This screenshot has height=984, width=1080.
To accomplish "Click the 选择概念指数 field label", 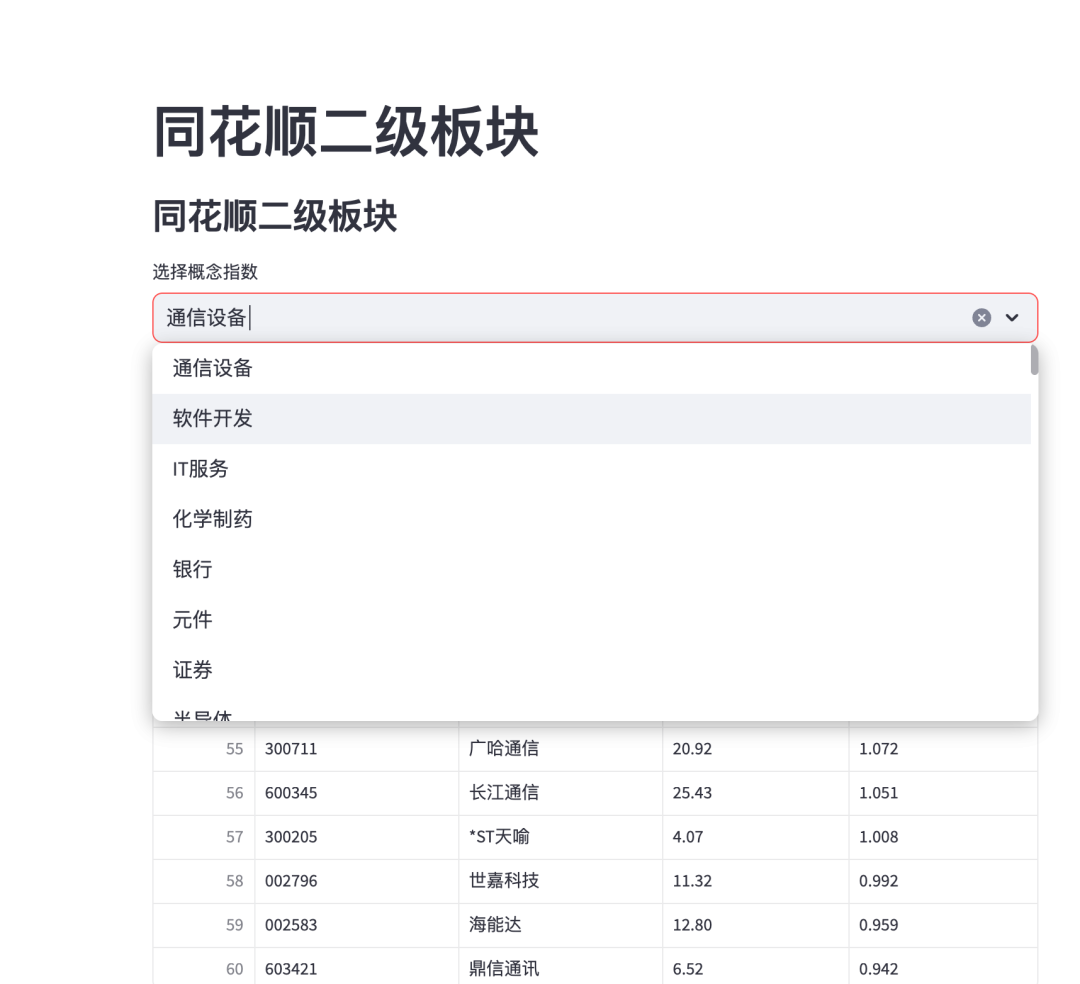I will (205, 272).
